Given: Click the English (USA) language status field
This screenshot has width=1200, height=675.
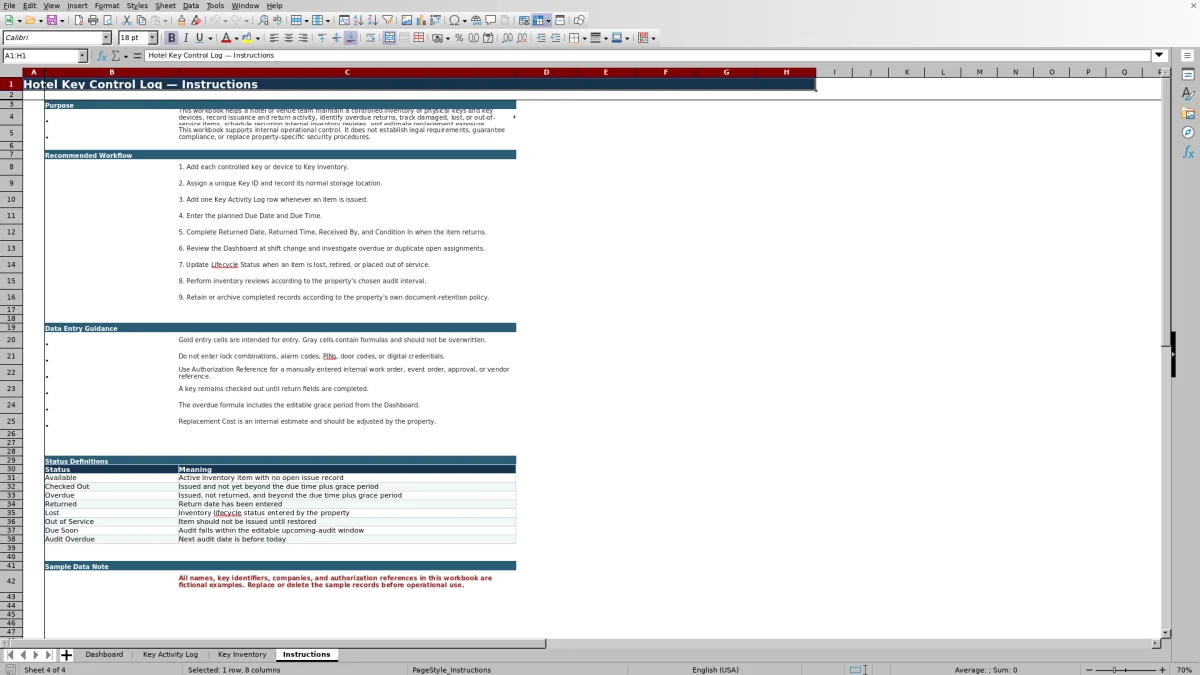Looking at the screenshot, I should pyautogui.click(x=715, y=669).
